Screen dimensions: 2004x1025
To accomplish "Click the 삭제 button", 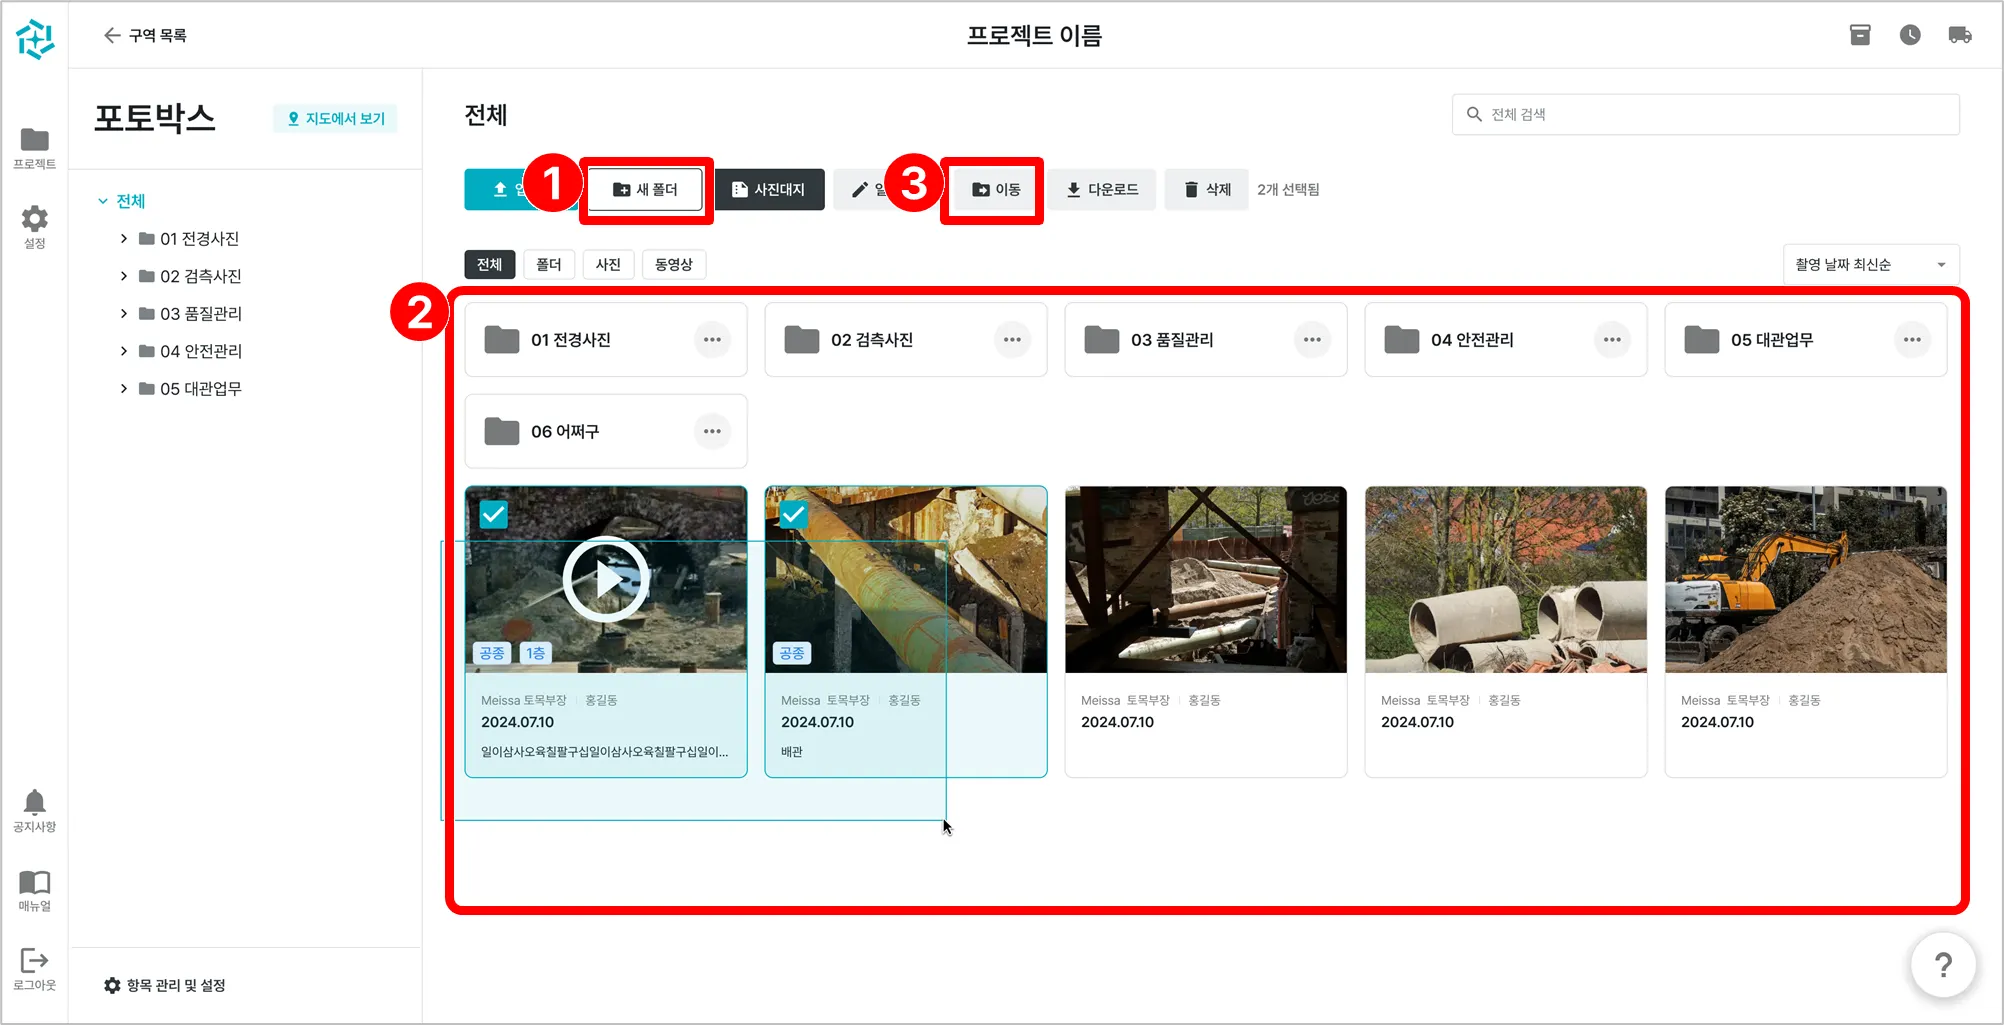I will pos(1207,190).
